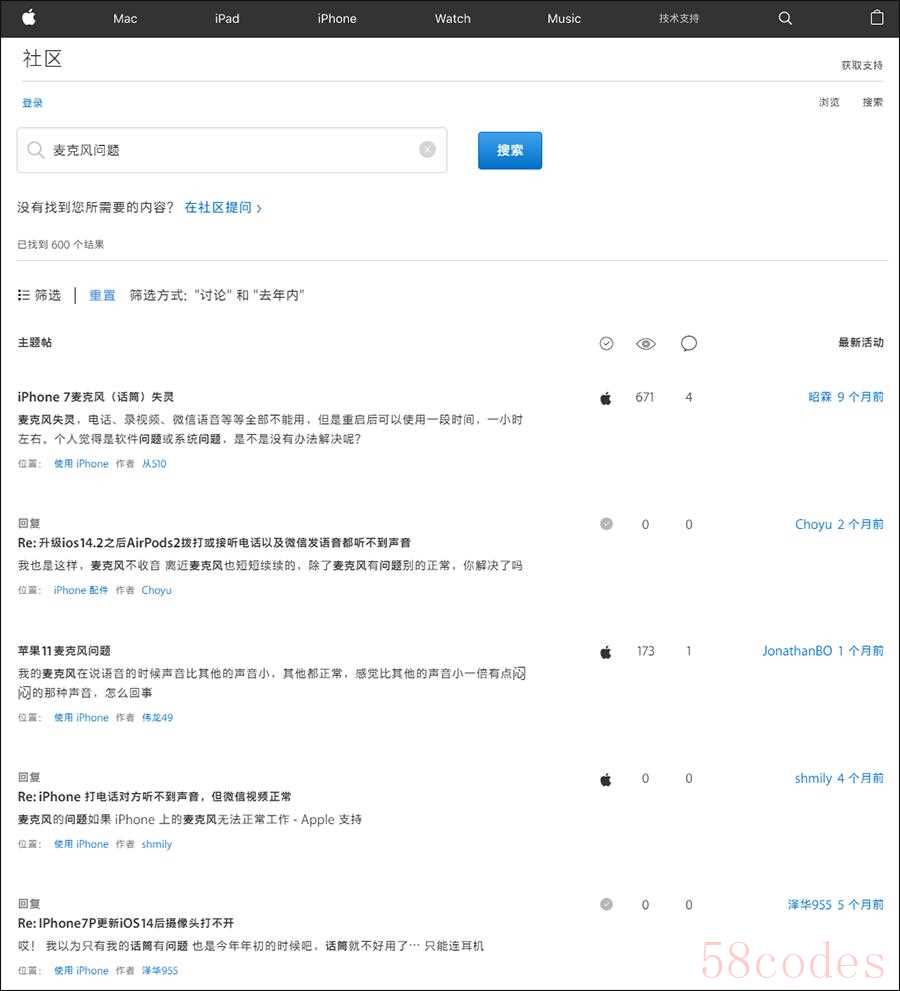The height and width of the screenshot is (991, 900).
Task: Click the latest activity link shmily 4 个月前
Action: tap(839, 778)
